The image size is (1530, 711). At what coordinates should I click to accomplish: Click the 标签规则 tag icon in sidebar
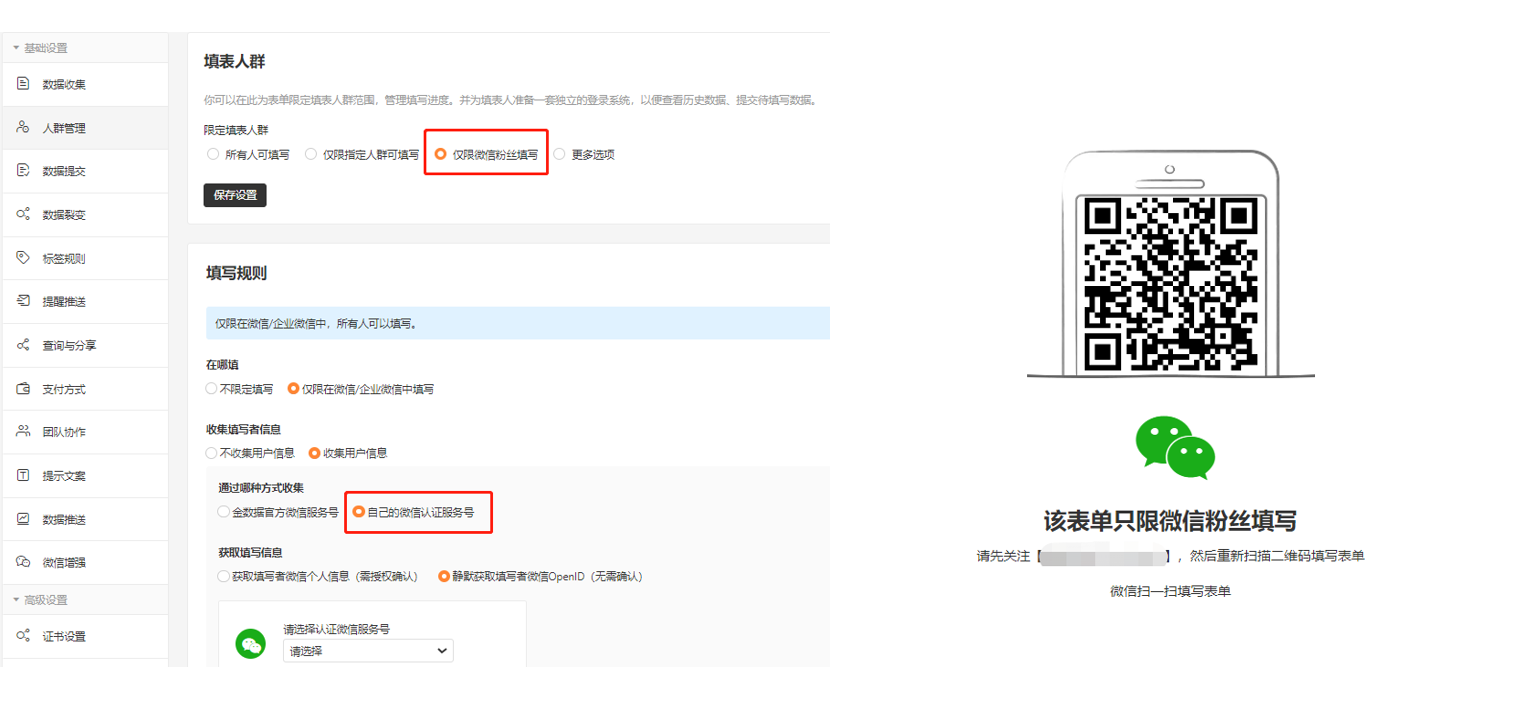(x=23, y=258)
